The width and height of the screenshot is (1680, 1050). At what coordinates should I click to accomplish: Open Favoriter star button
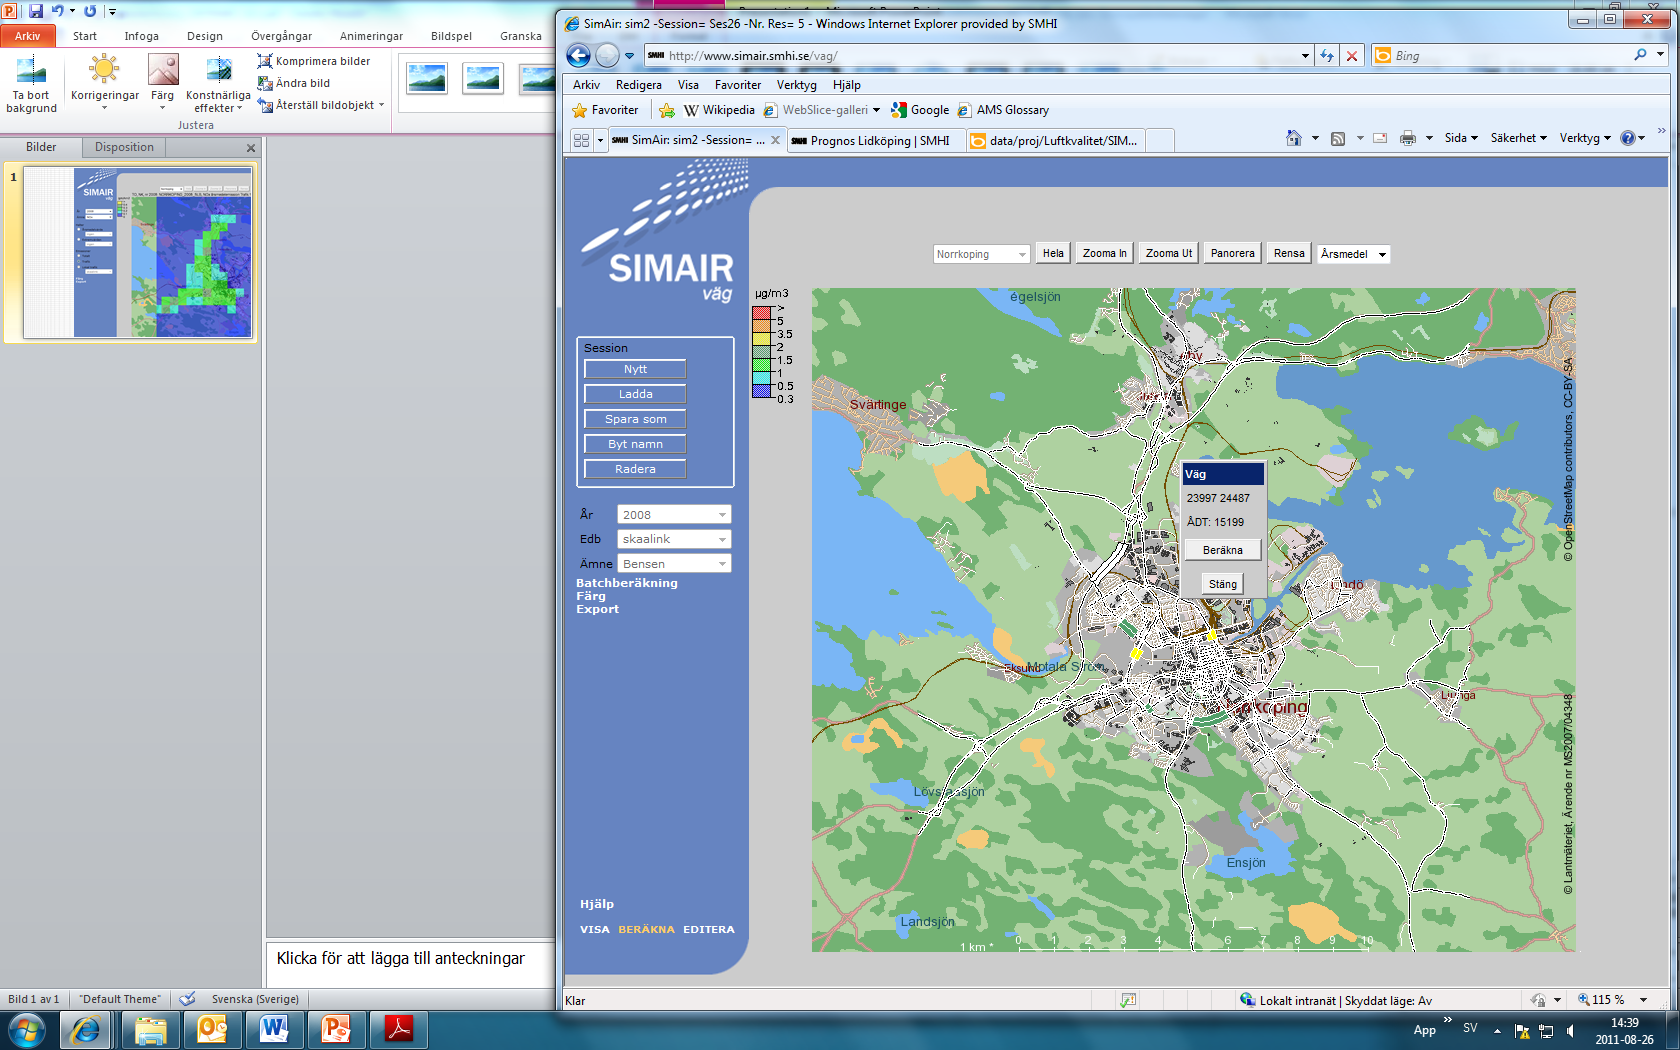[x=605, y=110]
